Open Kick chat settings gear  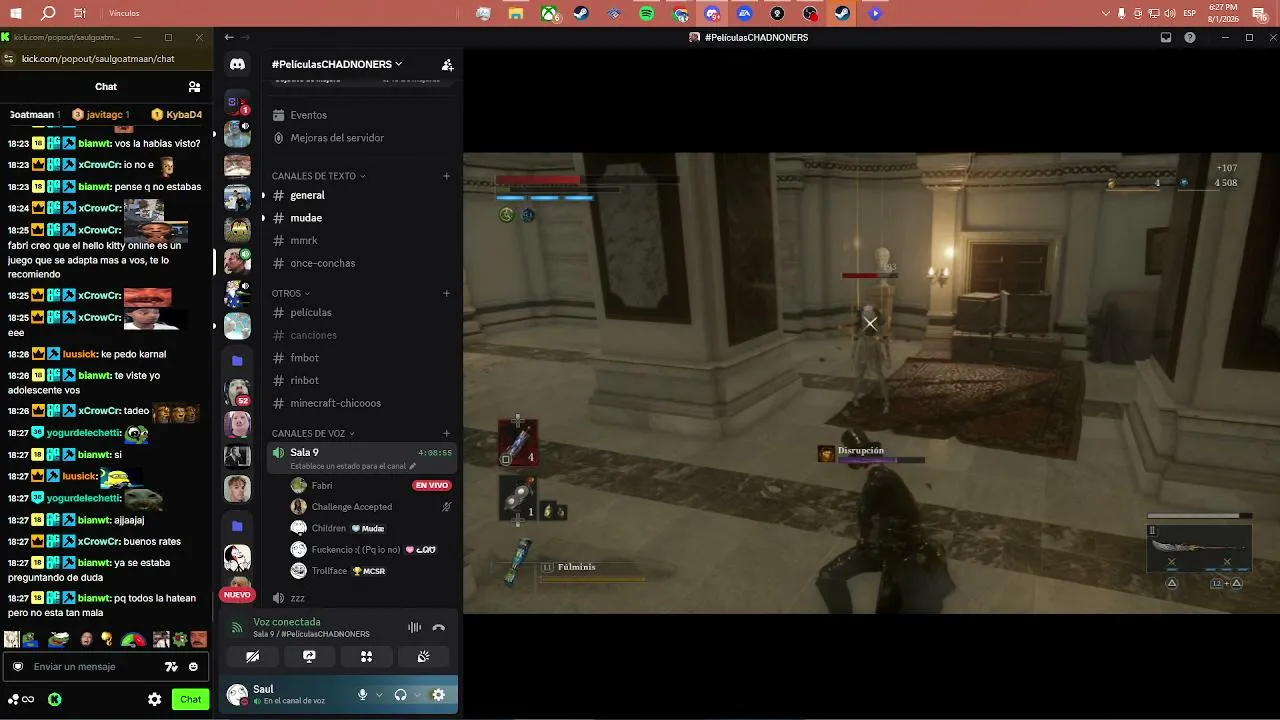tap(155, 700)
